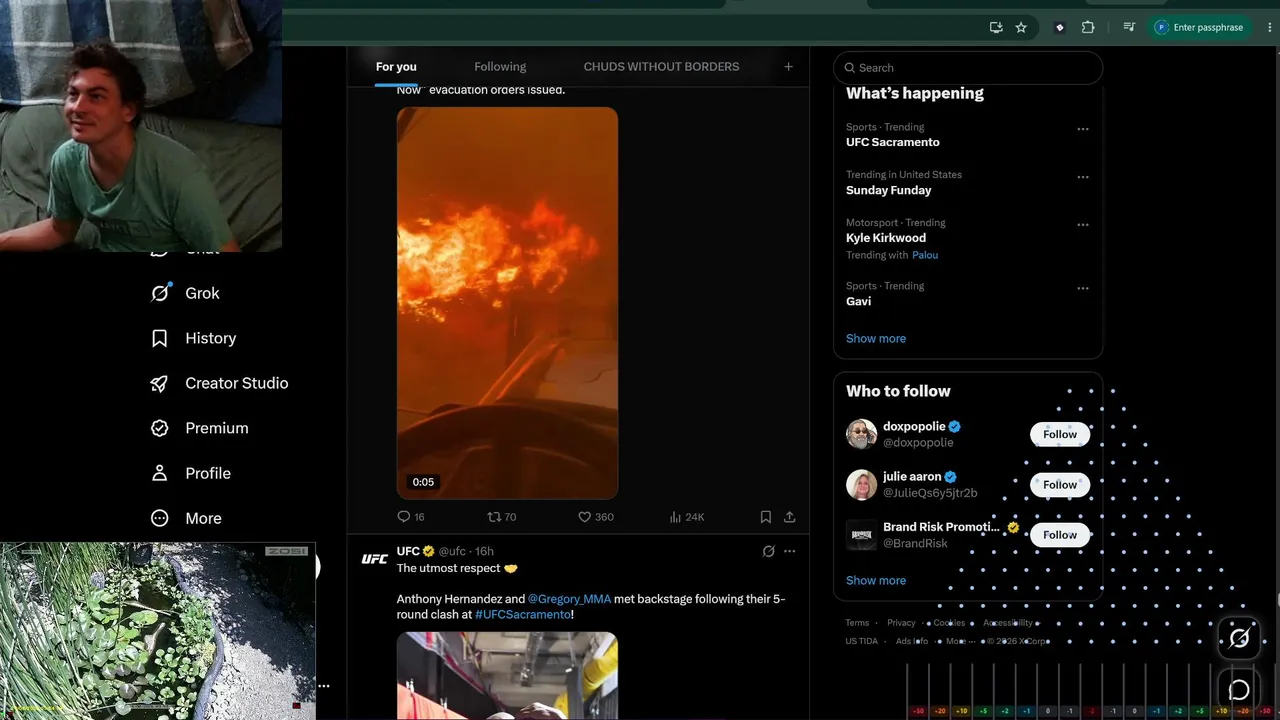This screenshot has width=1280, height=720.
Task: Open the @Gregory_MMA mention link
Action: point(569,599)
